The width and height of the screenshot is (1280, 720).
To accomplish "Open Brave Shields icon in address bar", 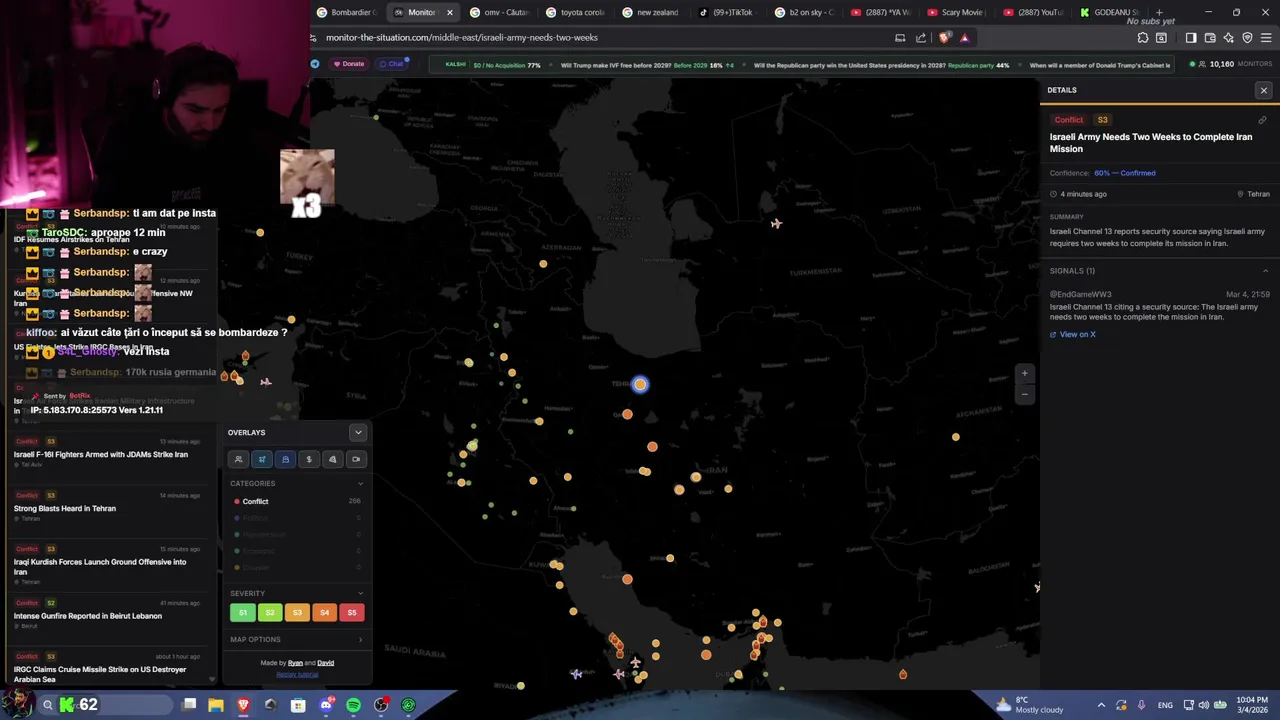I will tap(944, 38).
